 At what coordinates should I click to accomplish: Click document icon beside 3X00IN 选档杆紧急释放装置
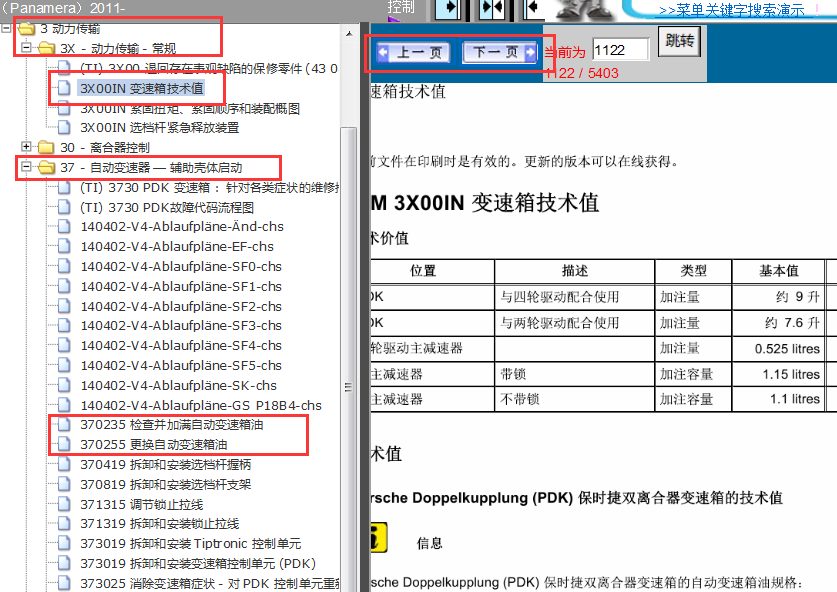(64, 127)
